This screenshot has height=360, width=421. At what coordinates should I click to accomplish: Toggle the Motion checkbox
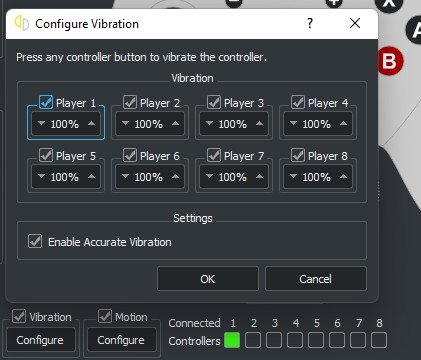[x=105, y=316]
